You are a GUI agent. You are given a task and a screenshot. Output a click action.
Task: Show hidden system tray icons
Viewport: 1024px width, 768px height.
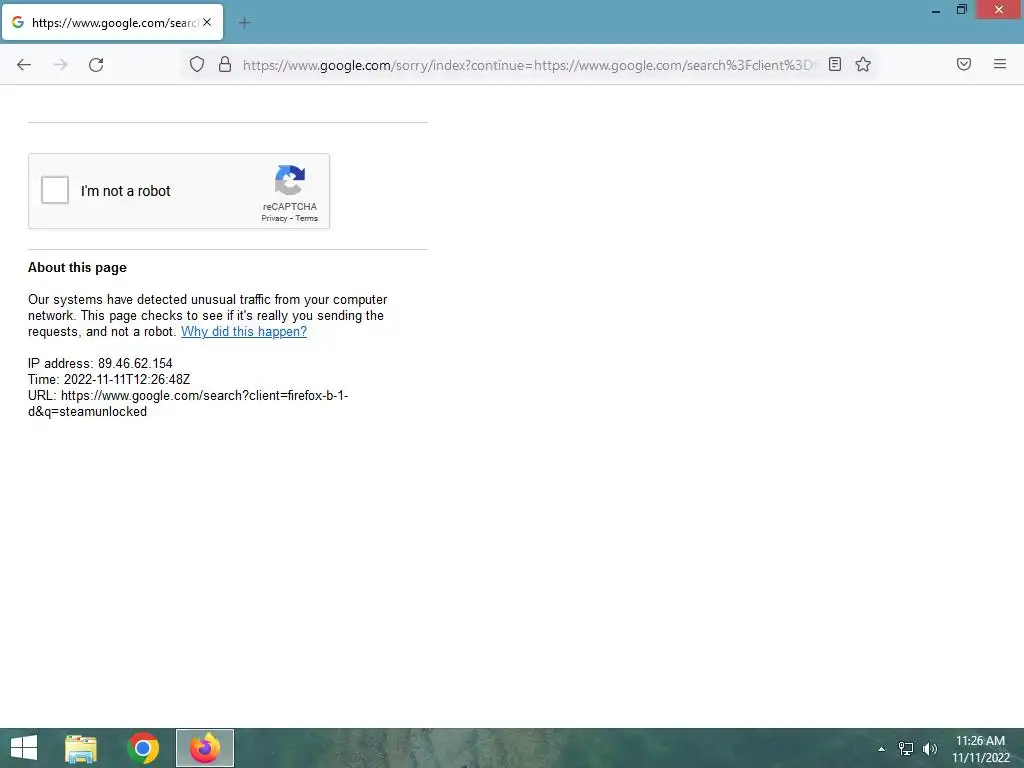point(881,749)
